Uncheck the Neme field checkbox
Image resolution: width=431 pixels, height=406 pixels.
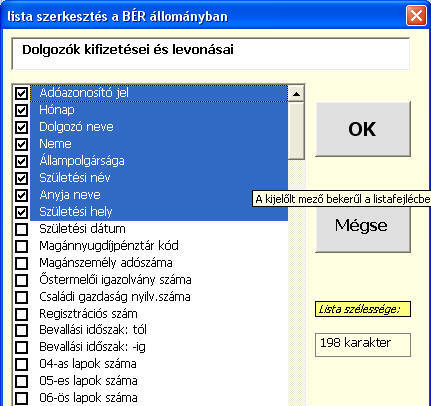pos(21,144)
